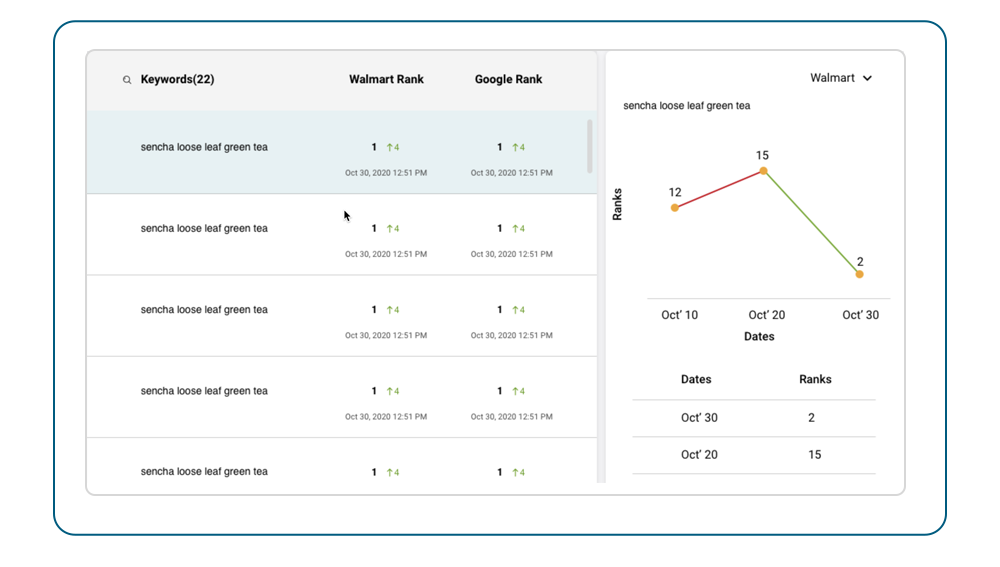
Task: Click the Oct' 10 data point labeled 12
Action: 675,207
